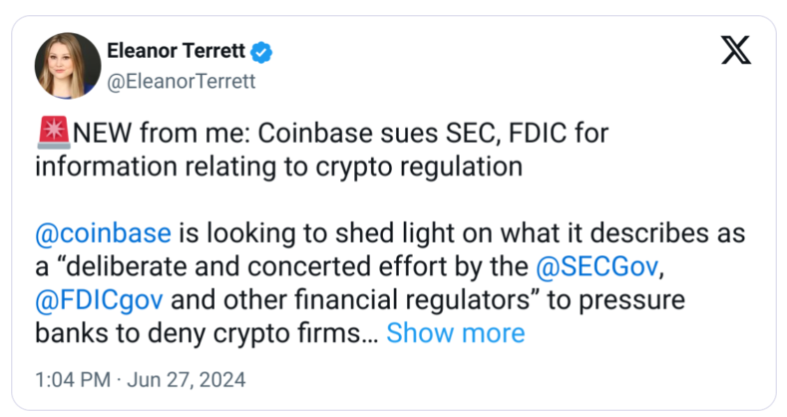
Task: Open the @coinbase mention link
Action: pos(103,234)
